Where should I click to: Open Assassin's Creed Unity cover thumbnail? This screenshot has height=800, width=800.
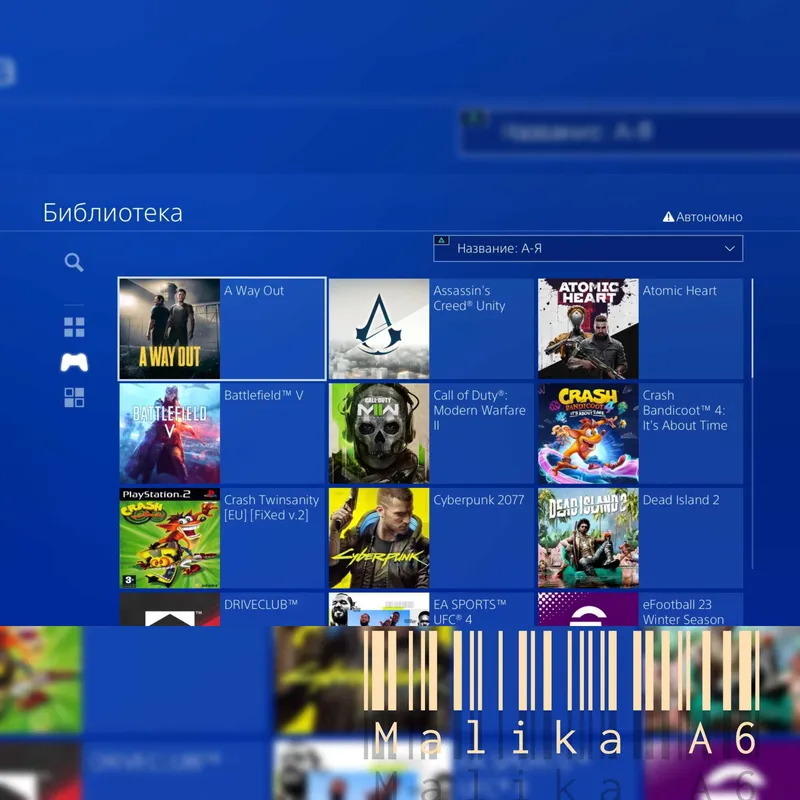[x=379, y=329]
